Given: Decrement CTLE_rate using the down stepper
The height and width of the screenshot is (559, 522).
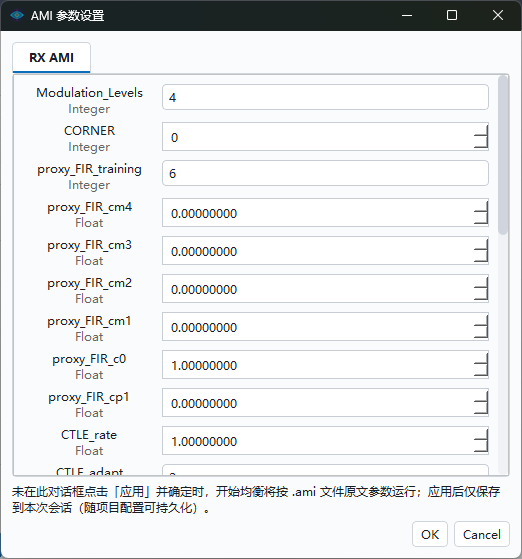Looking at the screenshot, I should 481,447.
